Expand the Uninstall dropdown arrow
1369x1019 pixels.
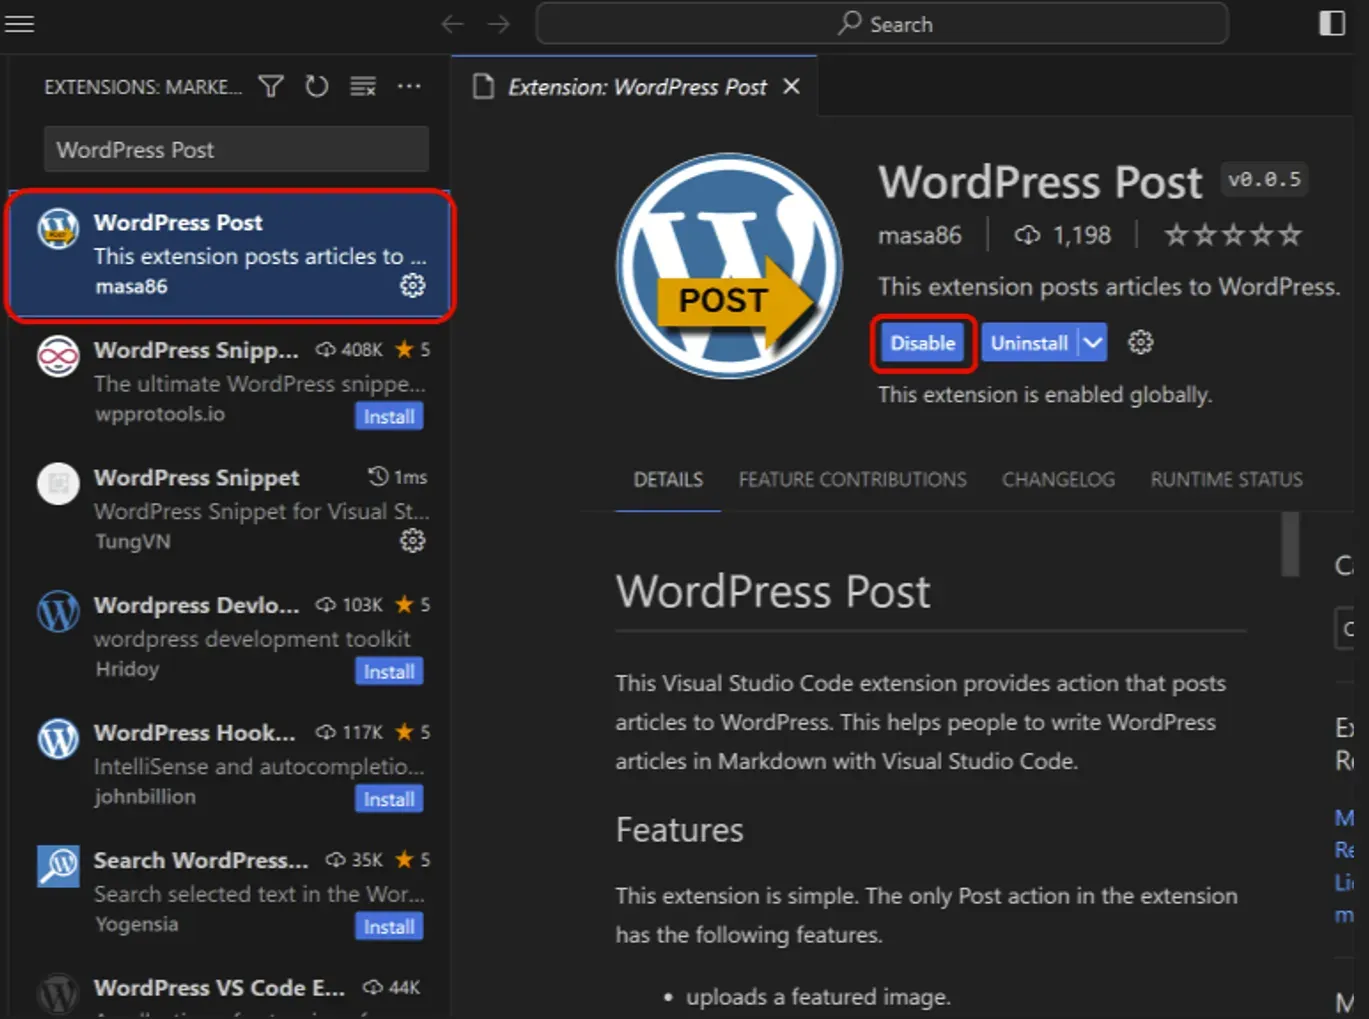pos(1093,342)
